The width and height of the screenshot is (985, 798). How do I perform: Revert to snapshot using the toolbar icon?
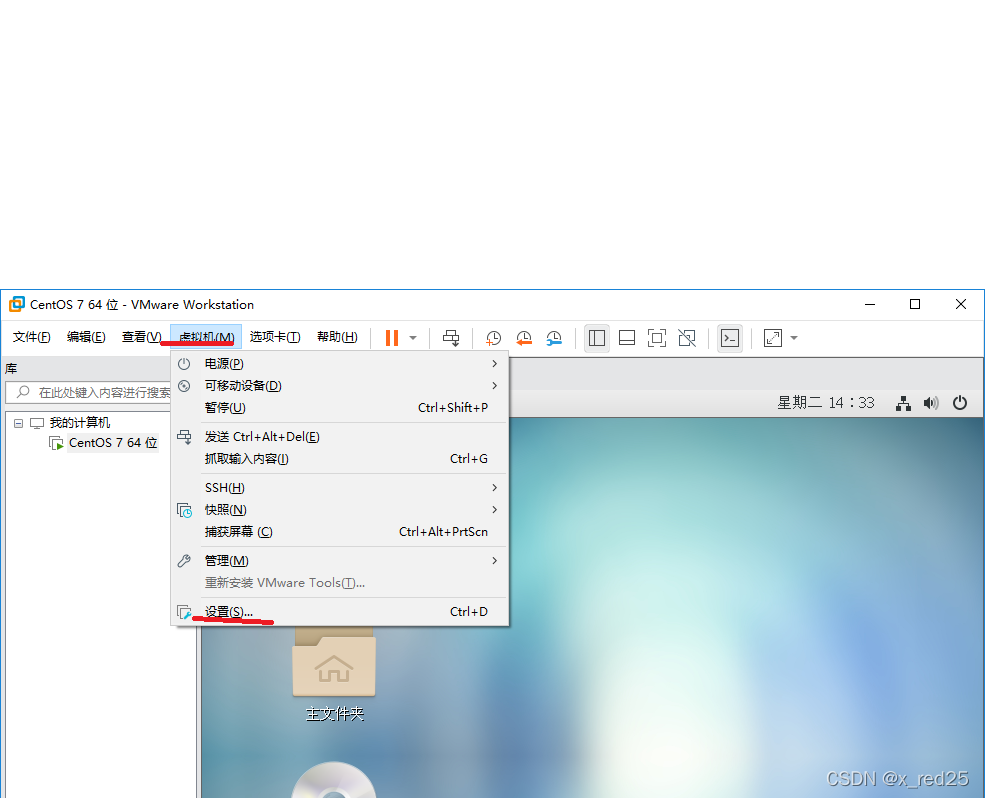[x=523, y=338]
